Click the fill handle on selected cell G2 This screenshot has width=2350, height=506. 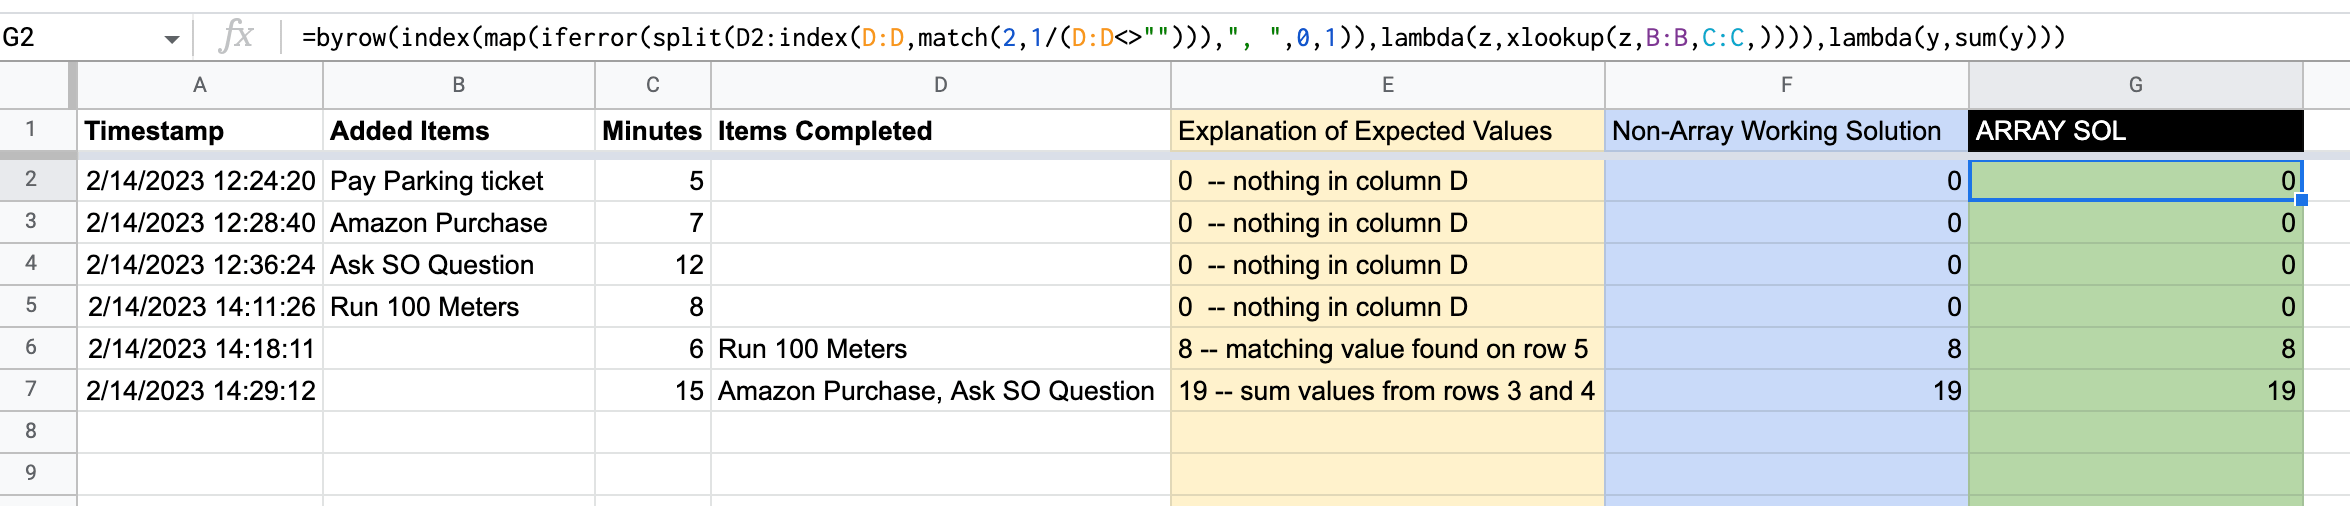click(2301, 200)
